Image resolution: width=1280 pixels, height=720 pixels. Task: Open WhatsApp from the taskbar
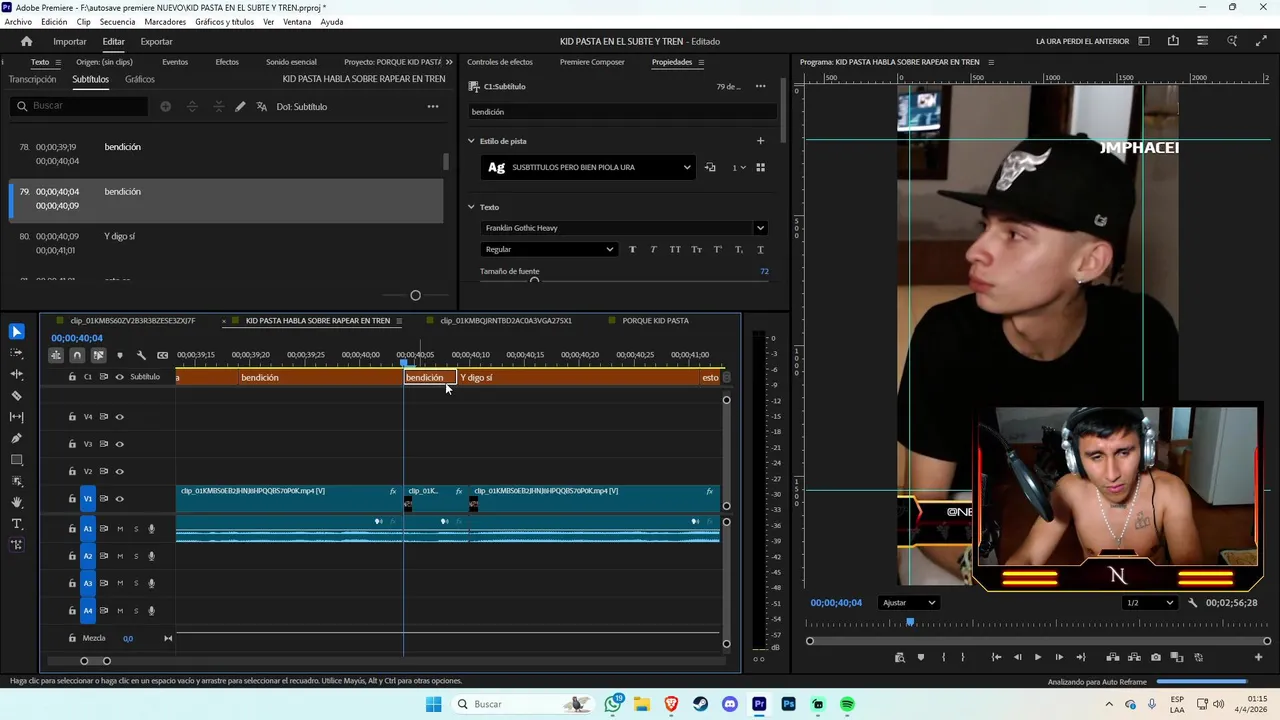click(613, 704)
